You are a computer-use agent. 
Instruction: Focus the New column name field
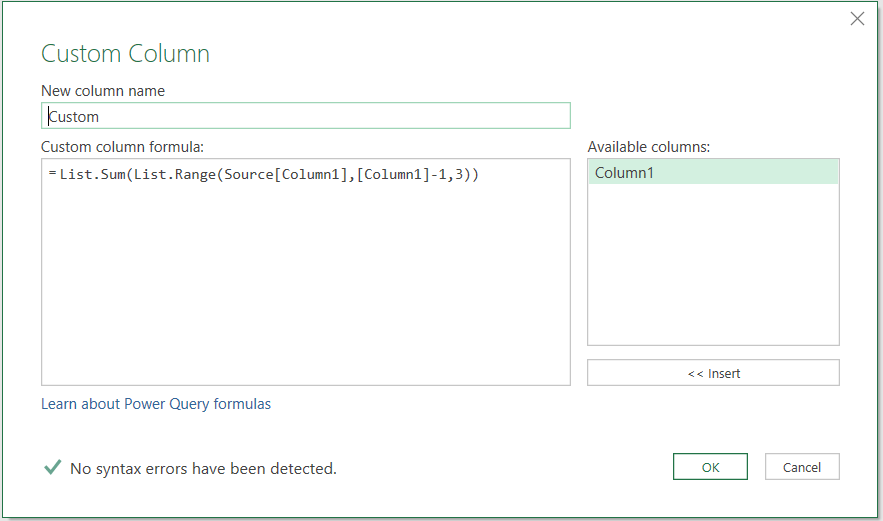306,116
